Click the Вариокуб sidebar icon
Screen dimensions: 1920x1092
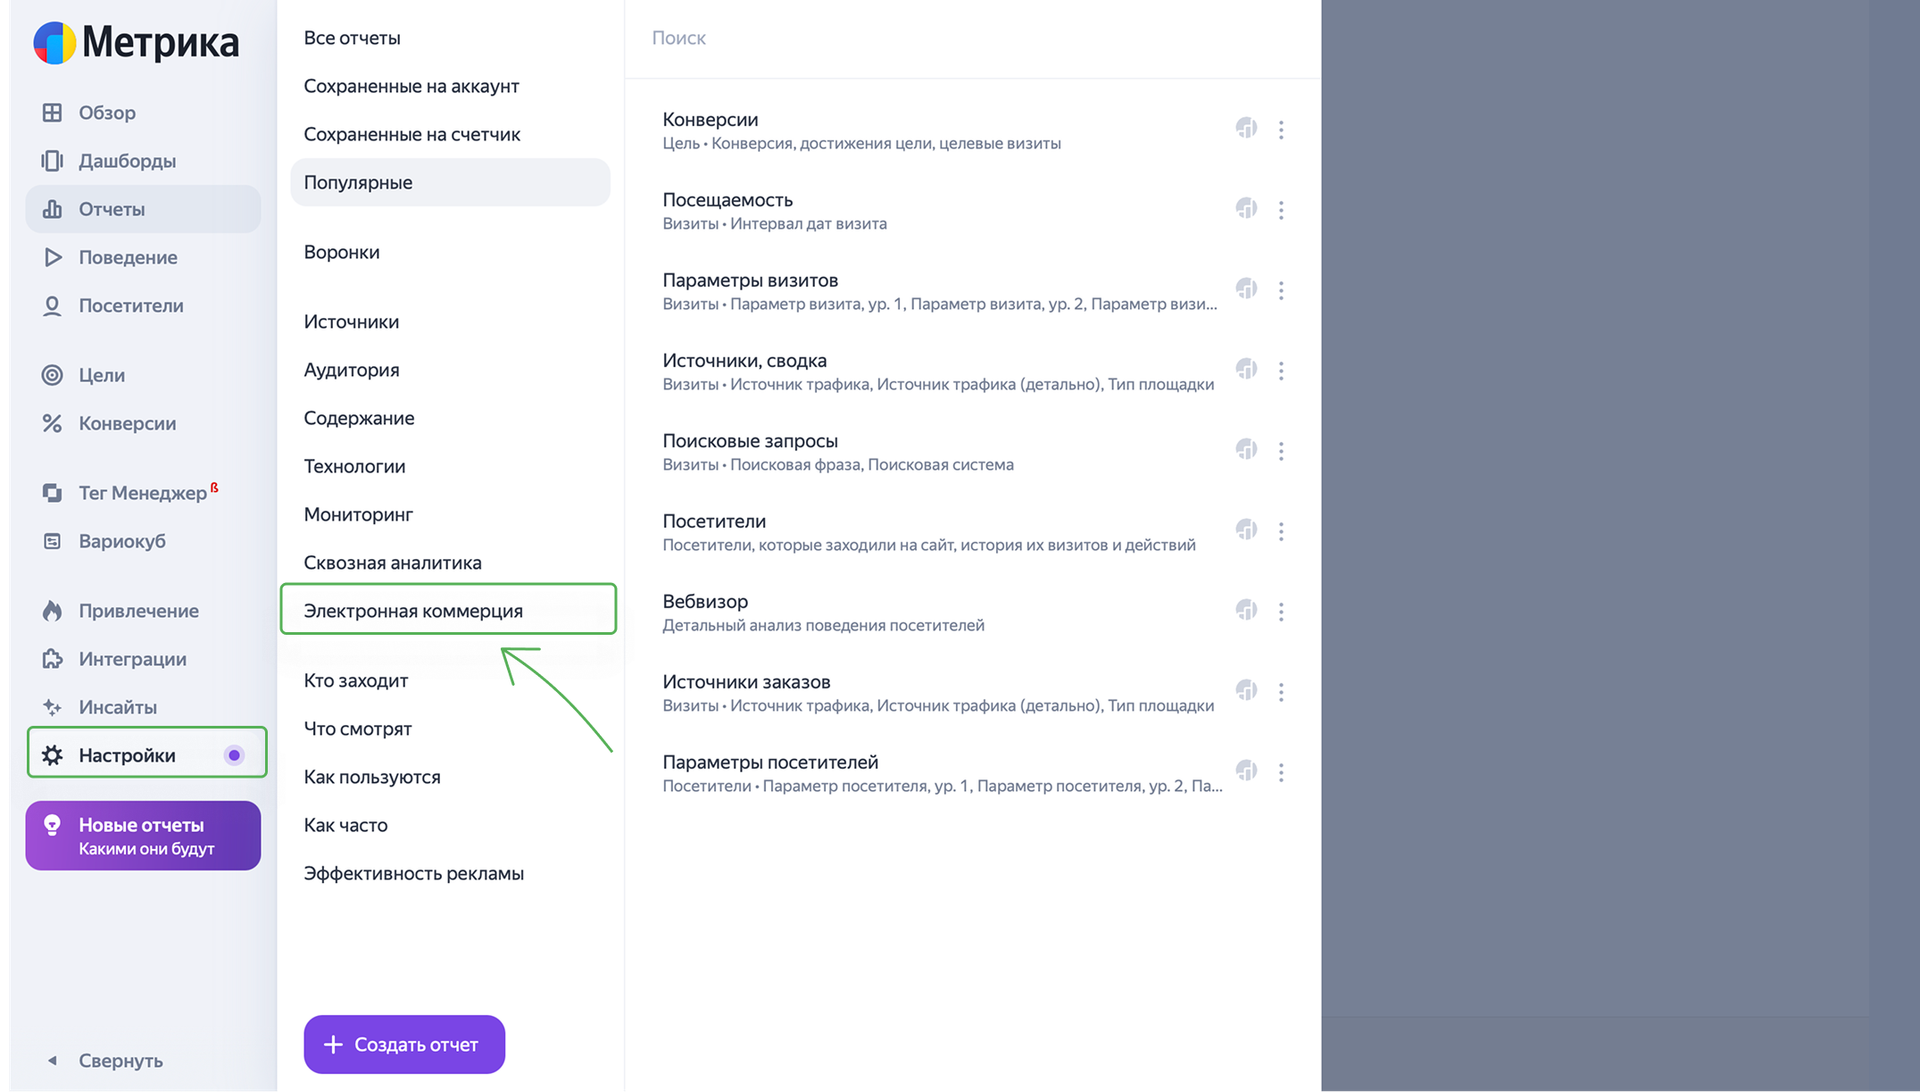pyautogui.click(x=52, y=541)
